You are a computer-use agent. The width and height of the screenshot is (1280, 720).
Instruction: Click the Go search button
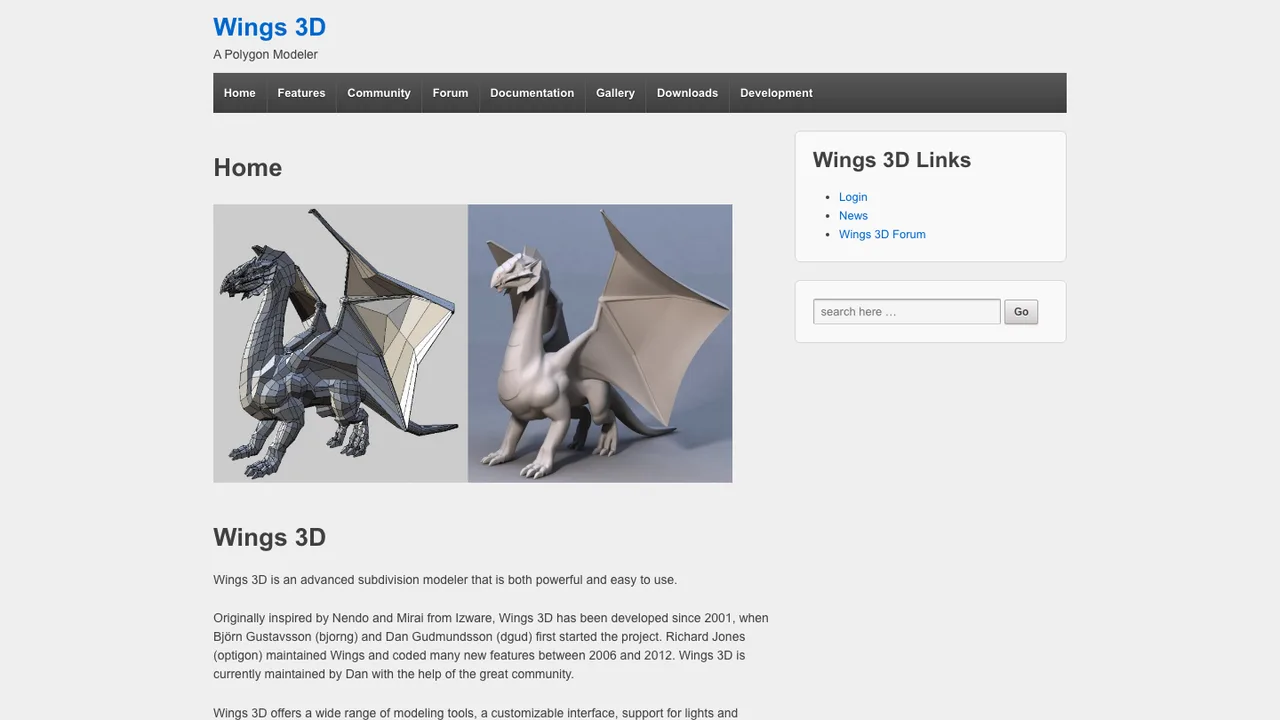click(x=1021, y=312)
